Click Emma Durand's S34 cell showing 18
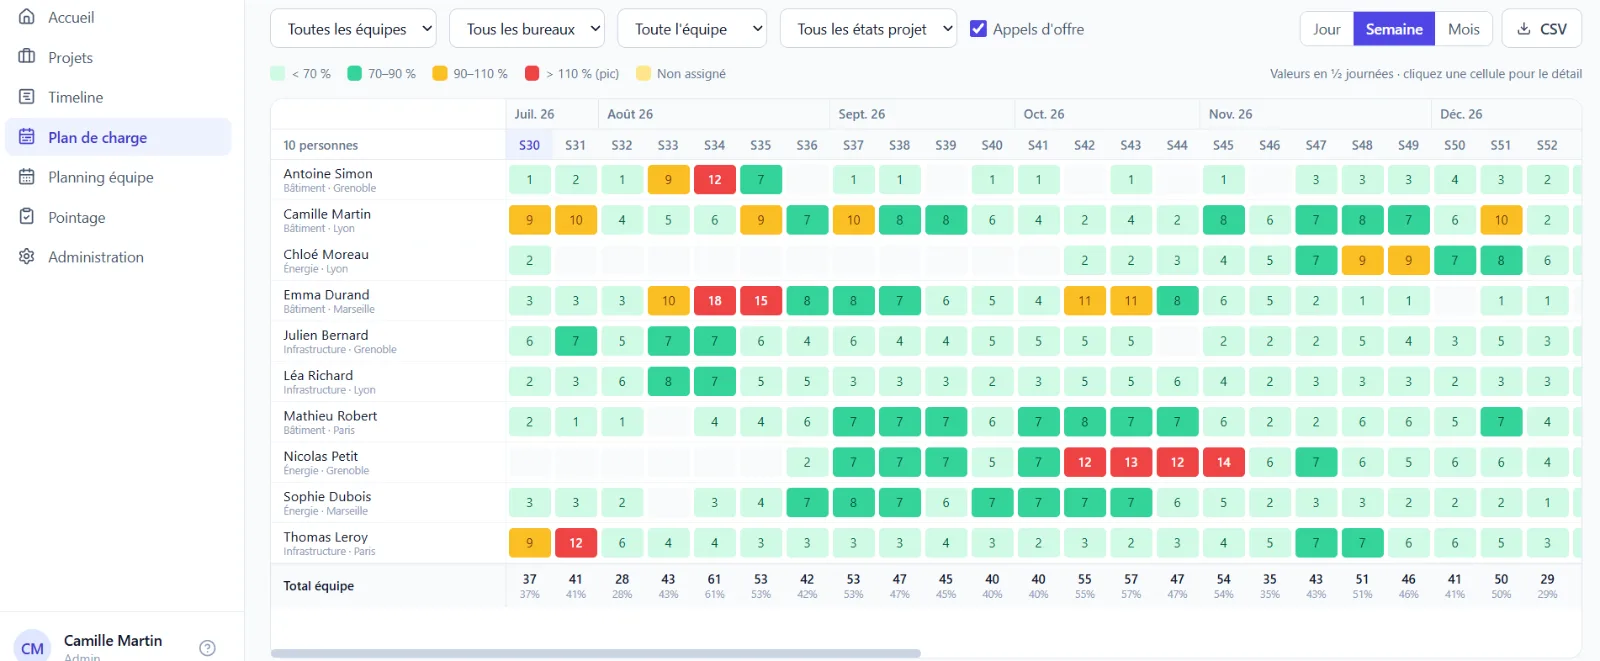The height and width of the screenshot is (661, 1600). (x=715, y=300)
